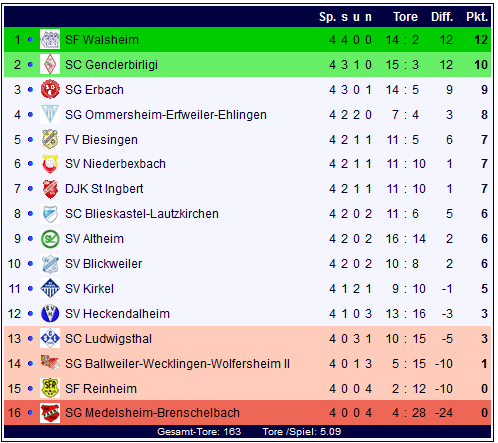Click the Diff. column header
Image resolution: width=498 pixels, height=443 pixels.
tap(442, 17)
